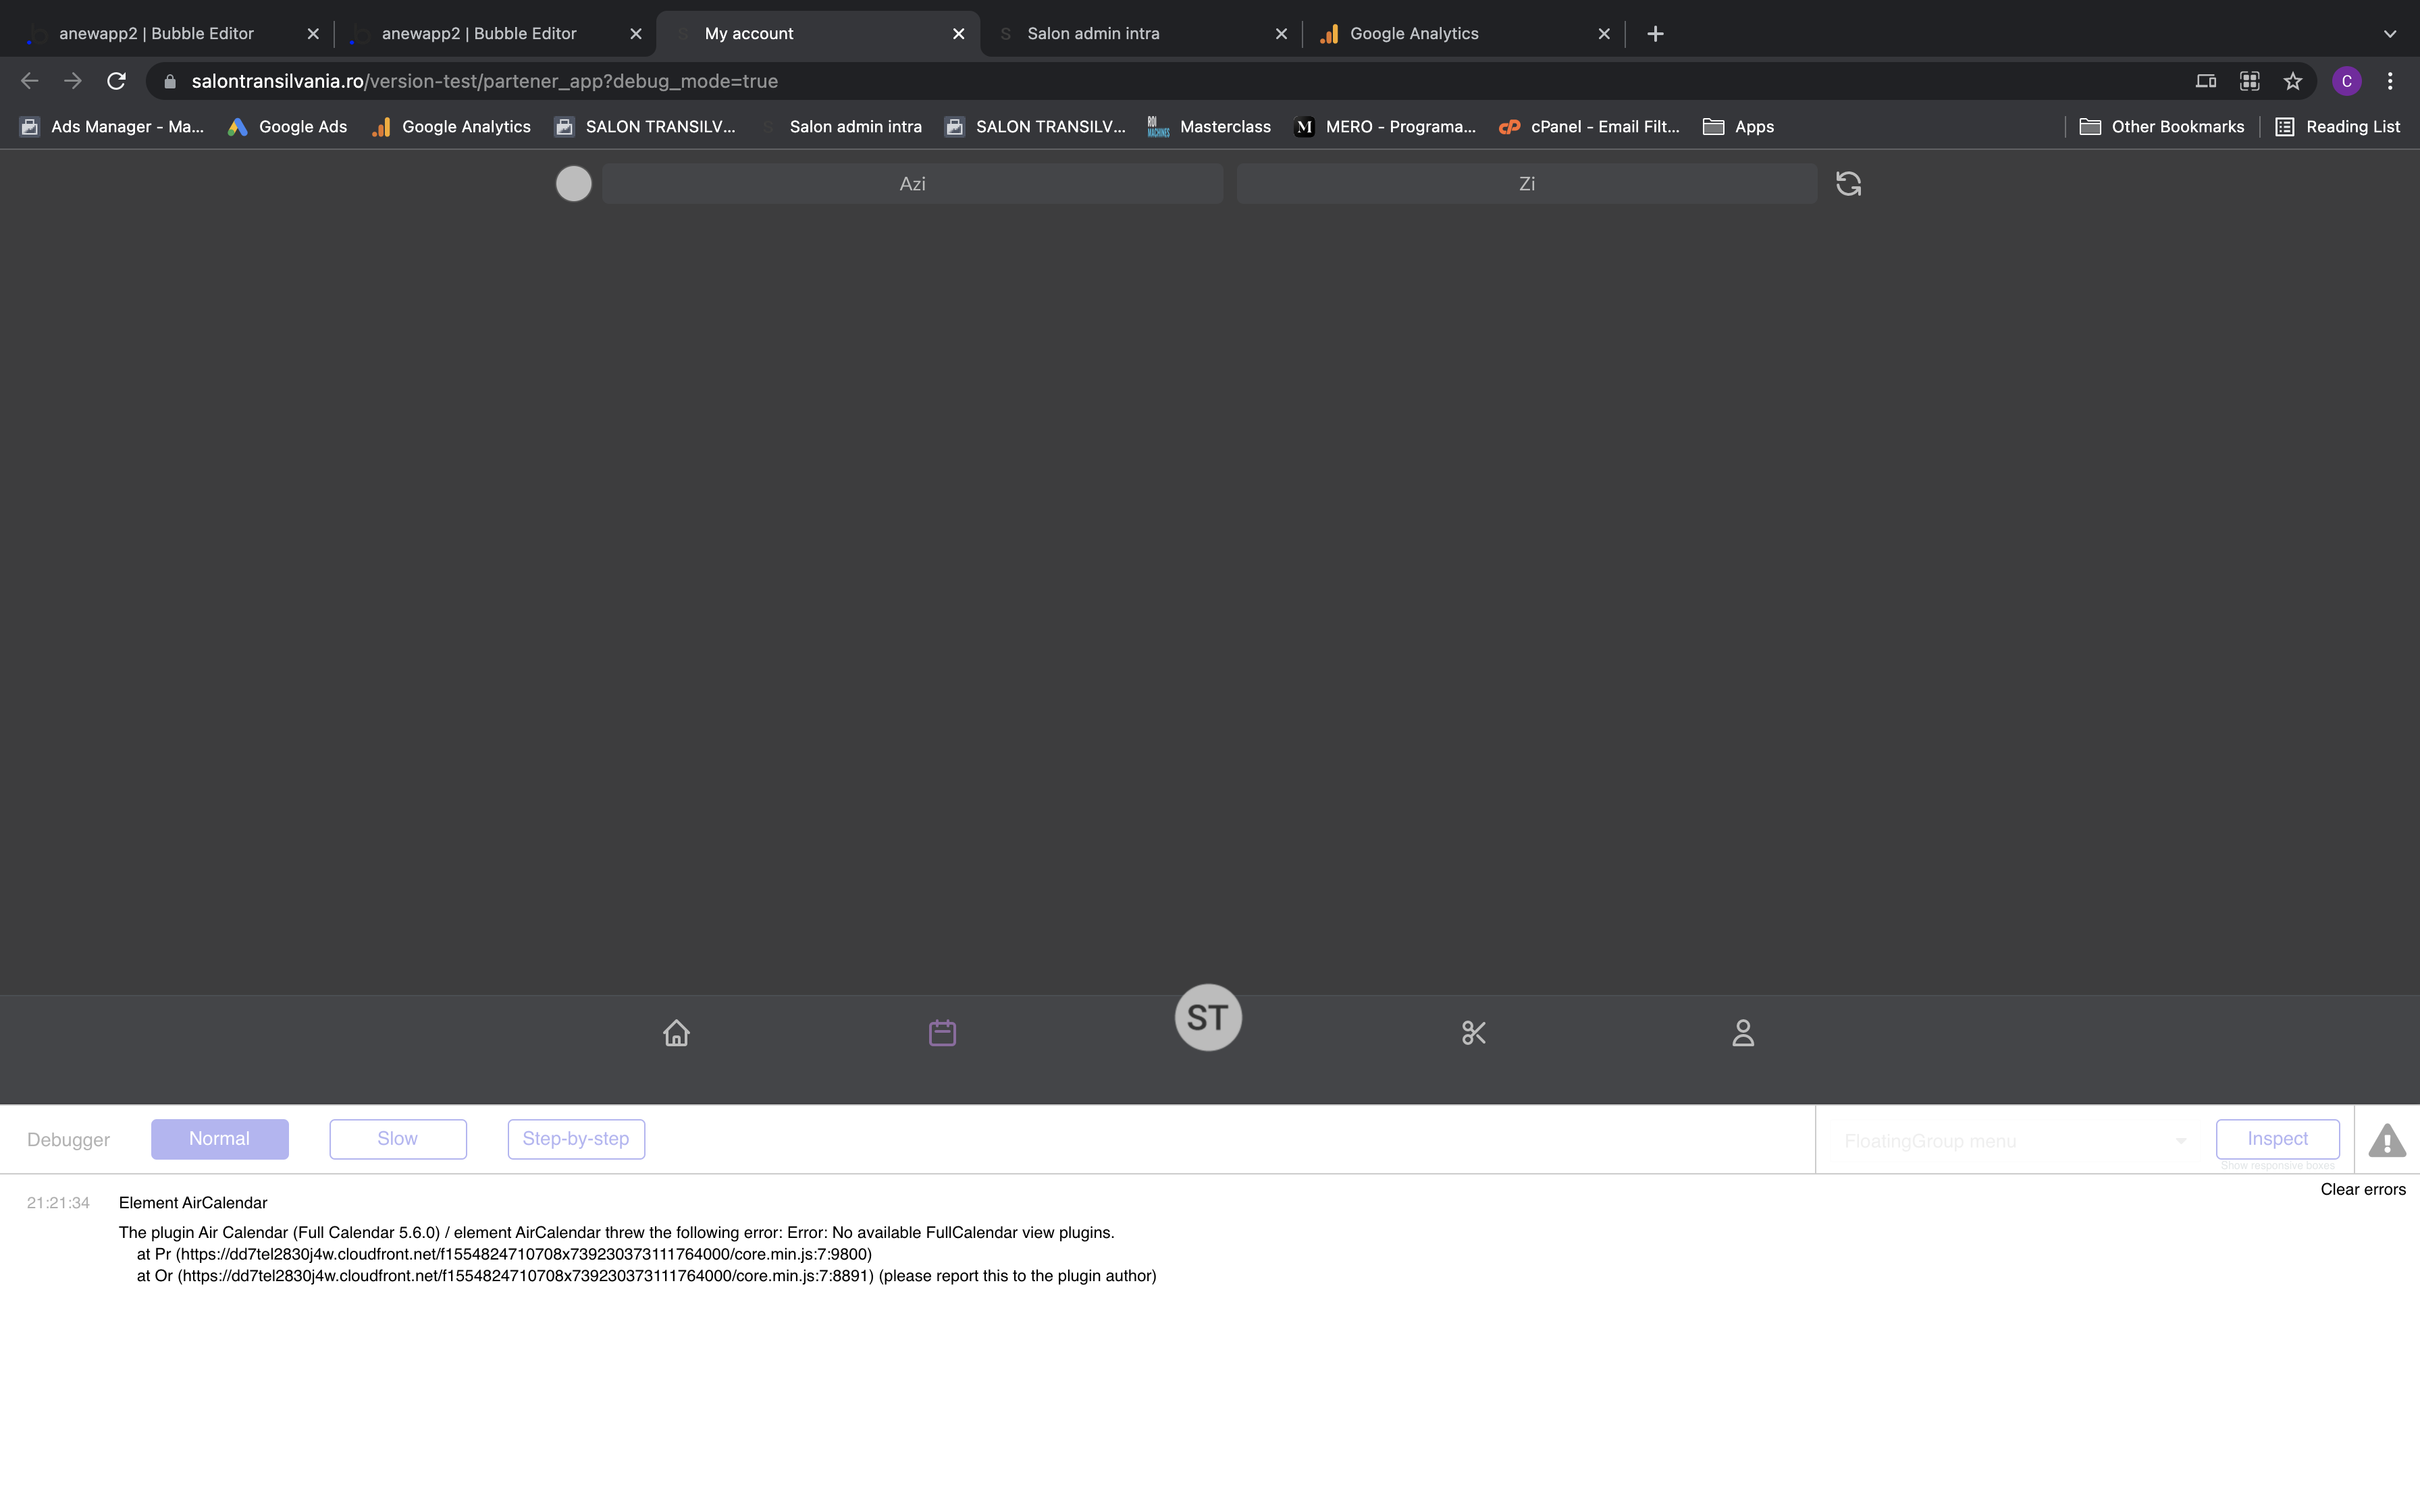Close the Google Analytics tab
The width and height of the screenshot is (2420, 1512).
pyautogui.click(x=1604, y=33)
